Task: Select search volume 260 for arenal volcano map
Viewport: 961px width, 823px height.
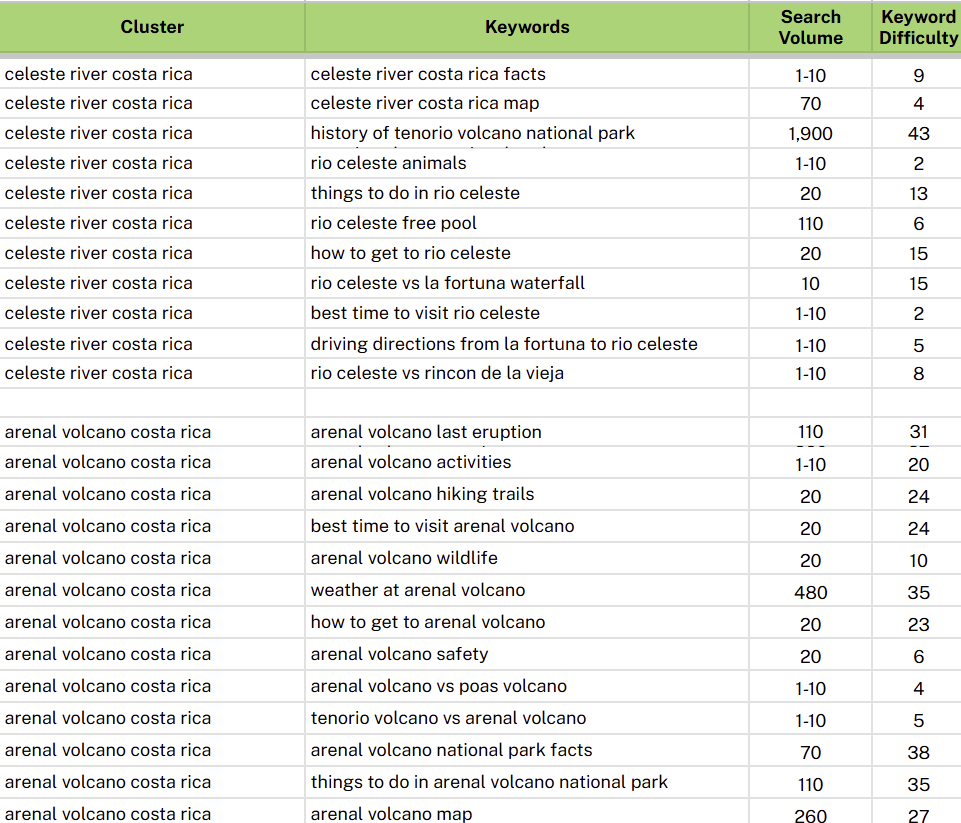Action: pyautogui.click(x=810, y=812)
